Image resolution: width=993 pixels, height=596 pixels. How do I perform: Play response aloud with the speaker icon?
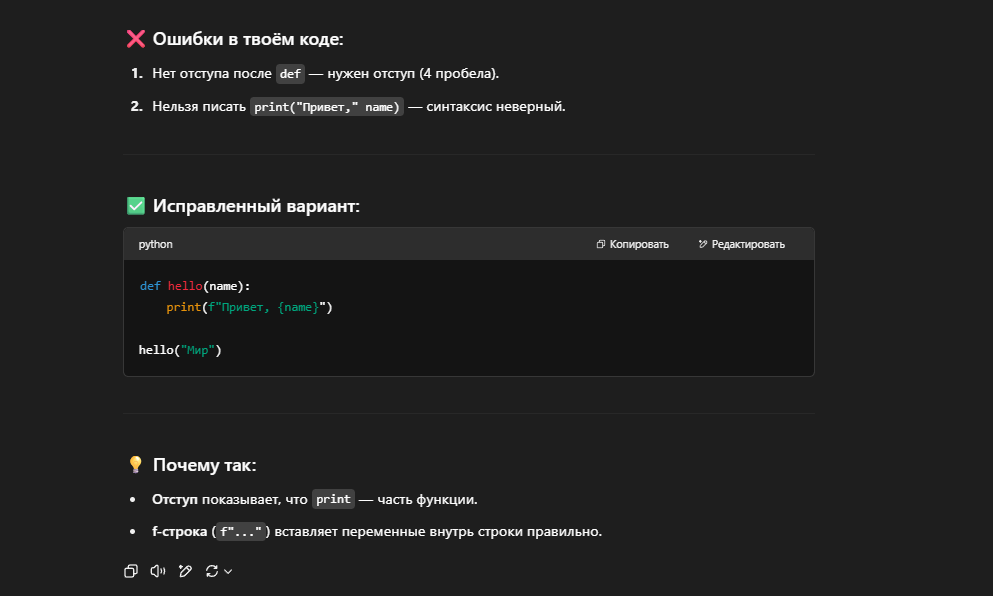click(158, 571)
